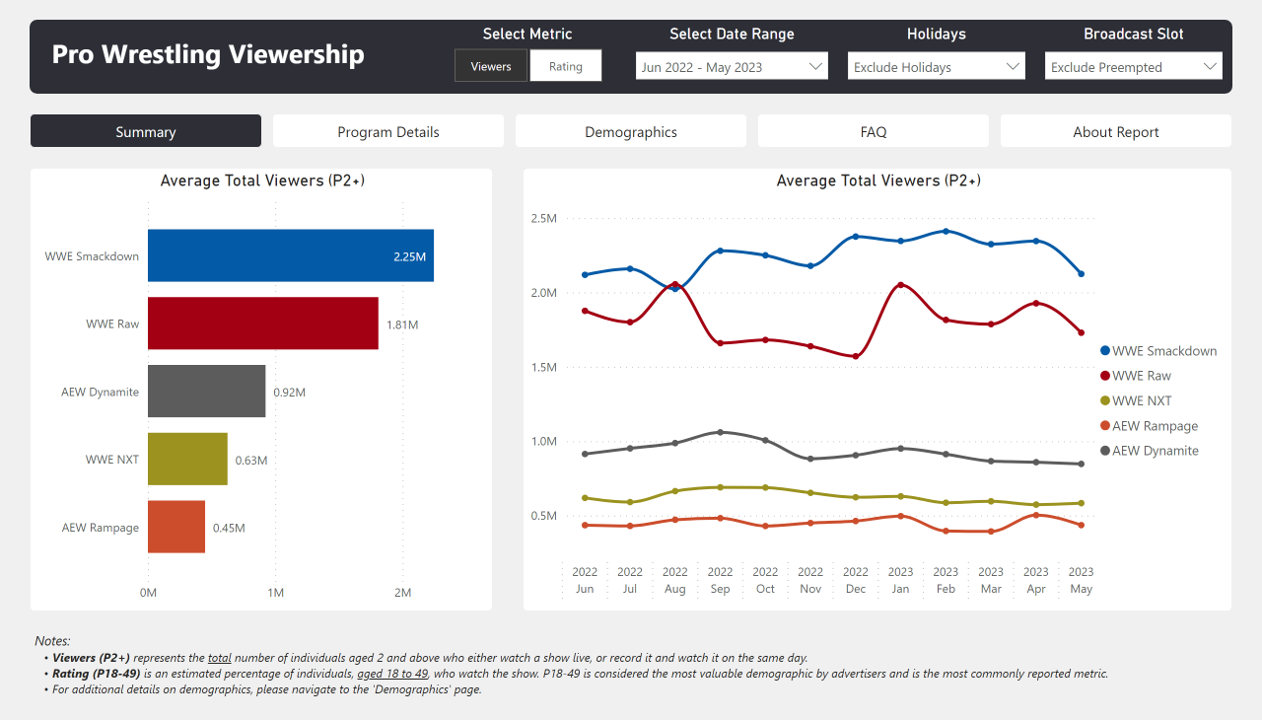Click the WWE Smackdown legend marker
Image resolution: width=1262 pixels, height=720 pixels.
1105,351
